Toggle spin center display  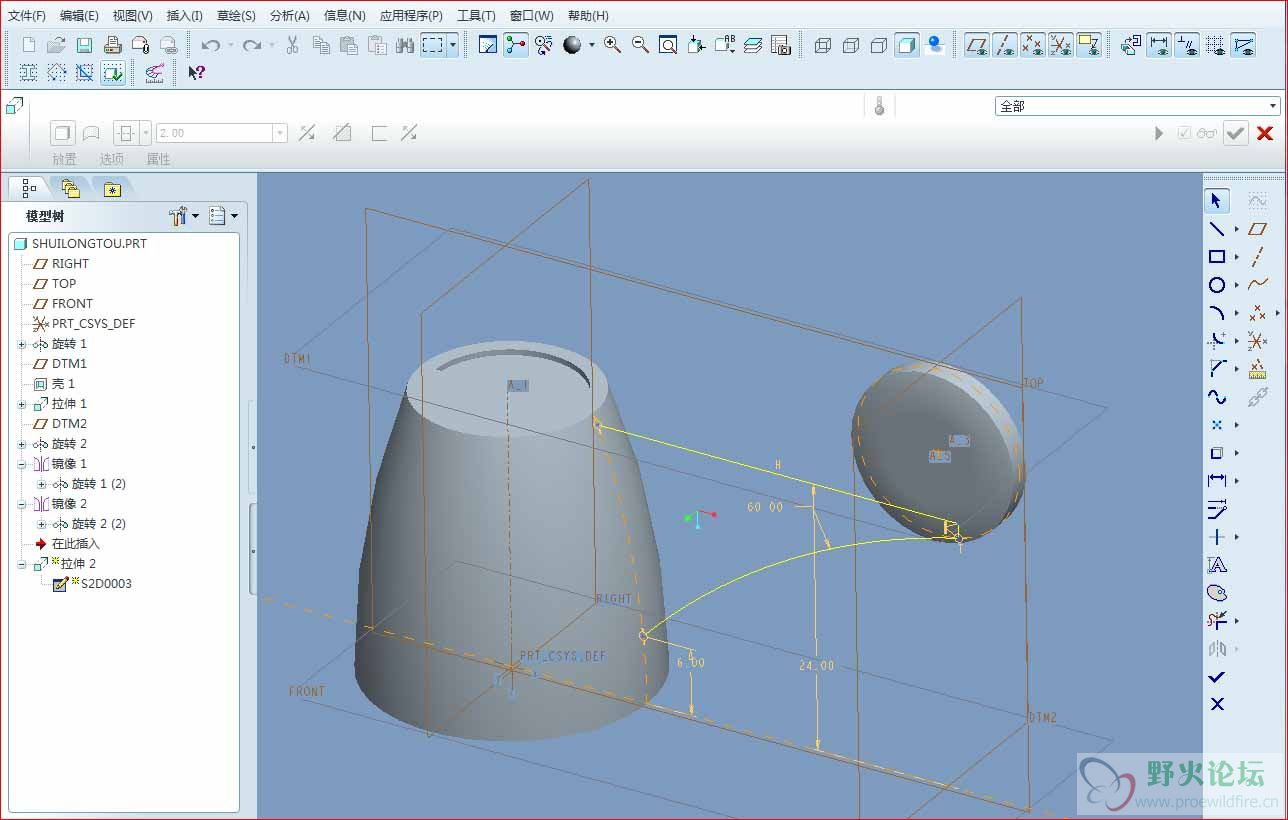point(516,45)
